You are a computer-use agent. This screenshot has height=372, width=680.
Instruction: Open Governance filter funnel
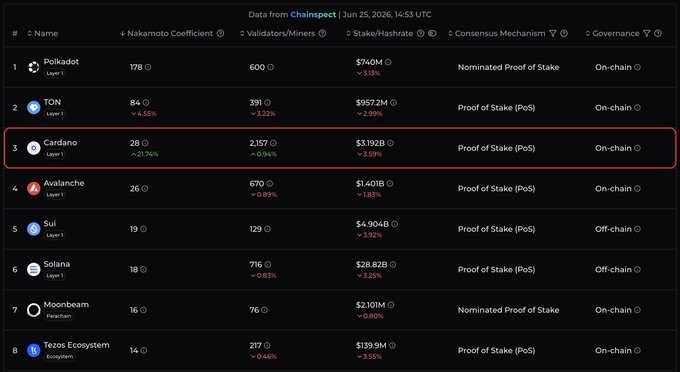pos(647,33)
